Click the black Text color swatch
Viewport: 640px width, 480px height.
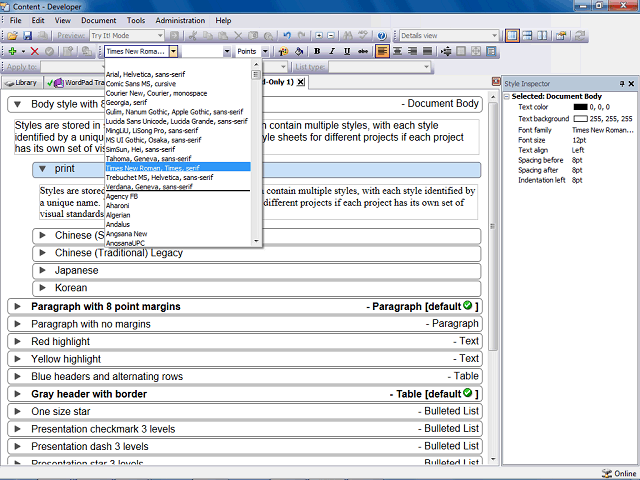tap(580, 107)
